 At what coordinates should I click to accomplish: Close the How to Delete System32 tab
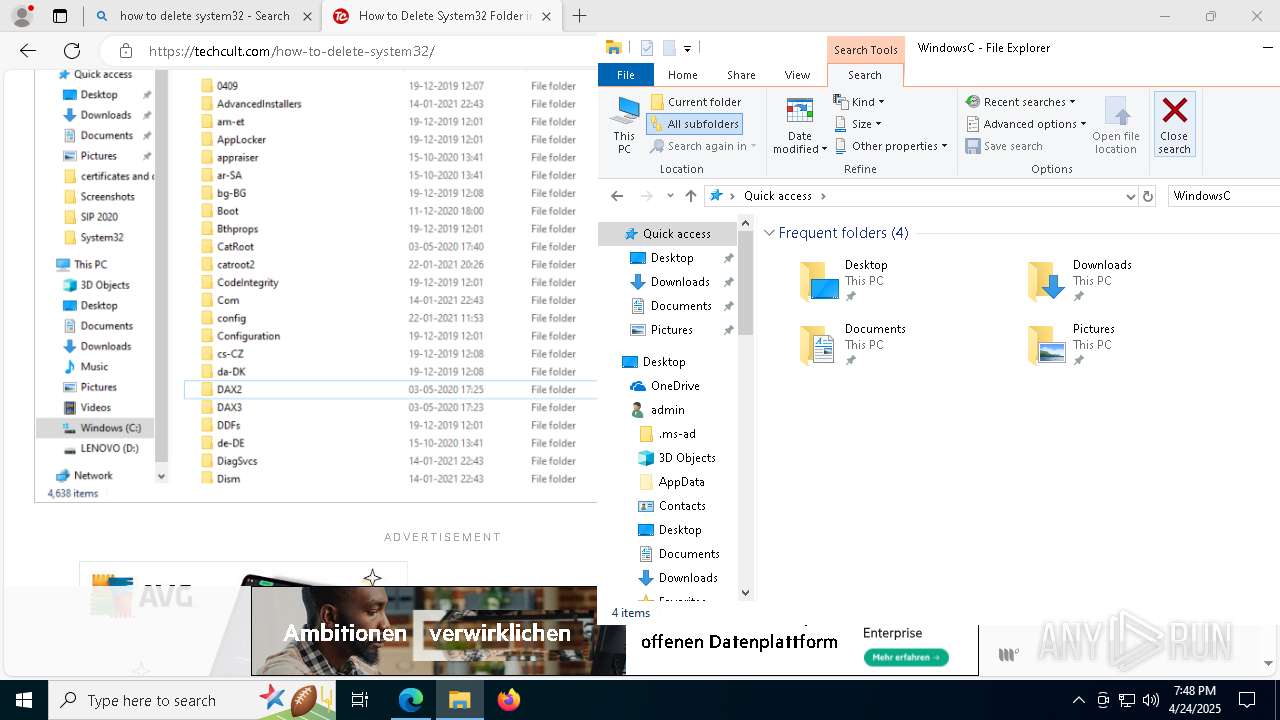[x=547, y=16]
